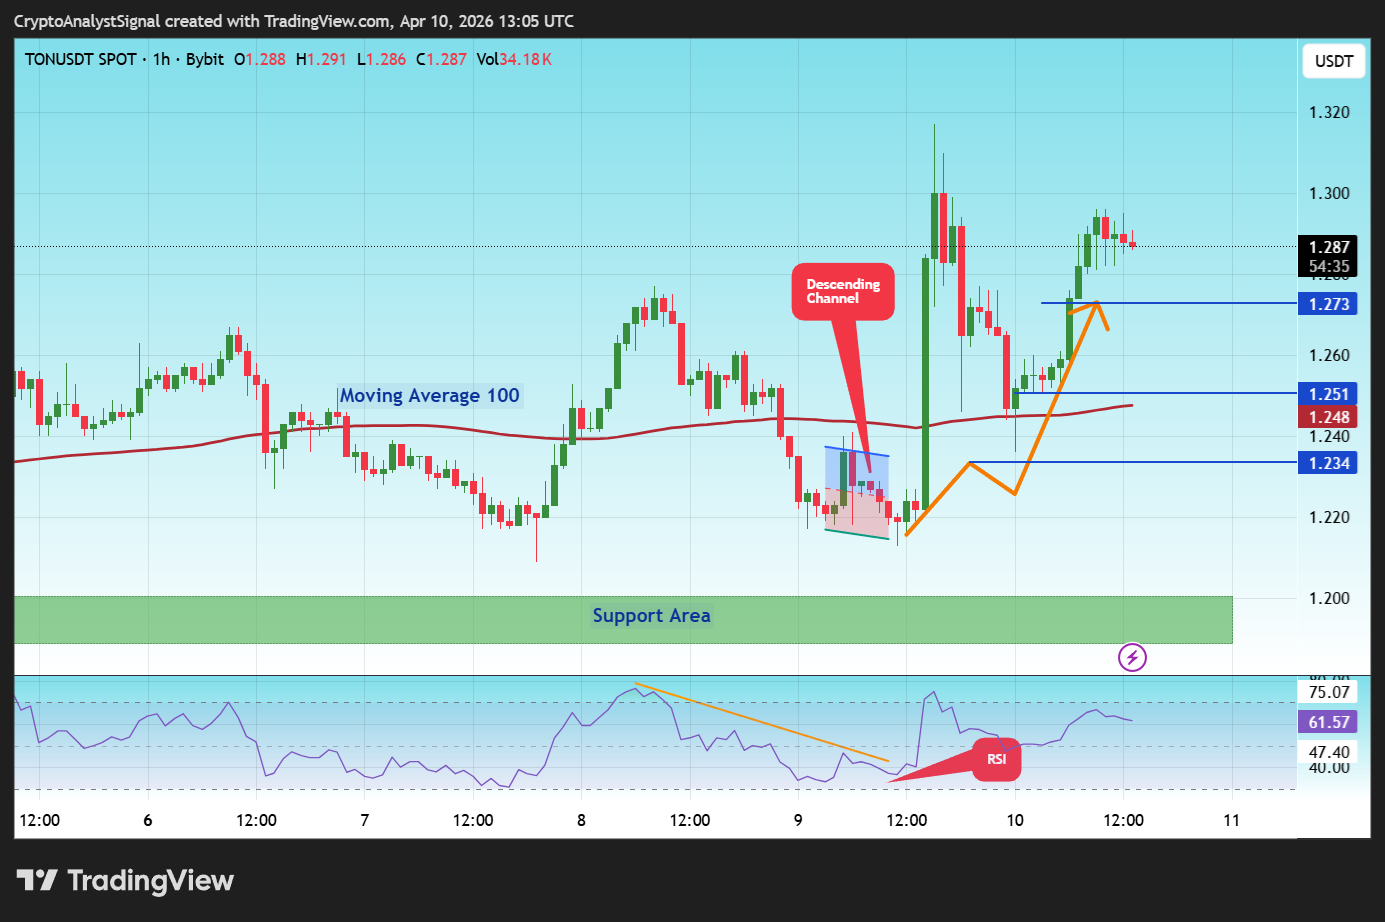
Task: Click the 1.260 price axis label
Action: tap(1329, 355)
